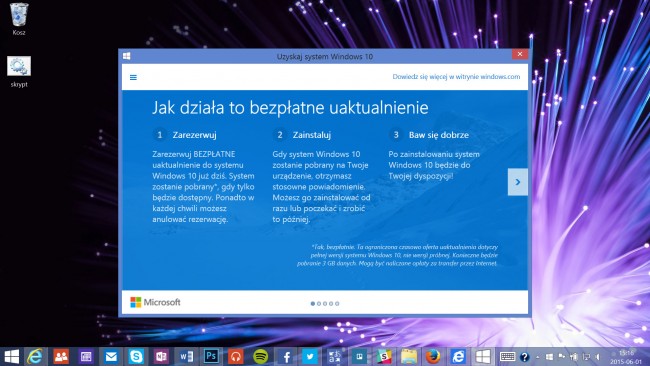
Task: Open the Kosz recycle bin on desktop
Action: [x=19, y=19]
